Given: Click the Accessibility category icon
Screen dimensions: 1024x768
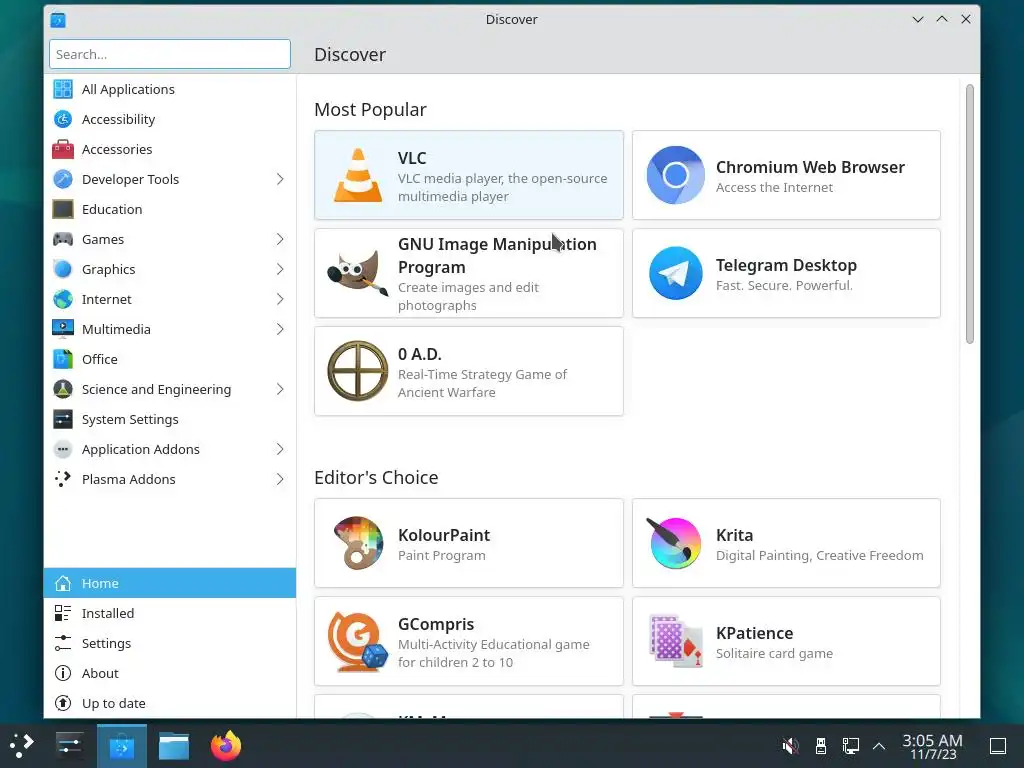Looking at the screenshot, I should point(63,119).
